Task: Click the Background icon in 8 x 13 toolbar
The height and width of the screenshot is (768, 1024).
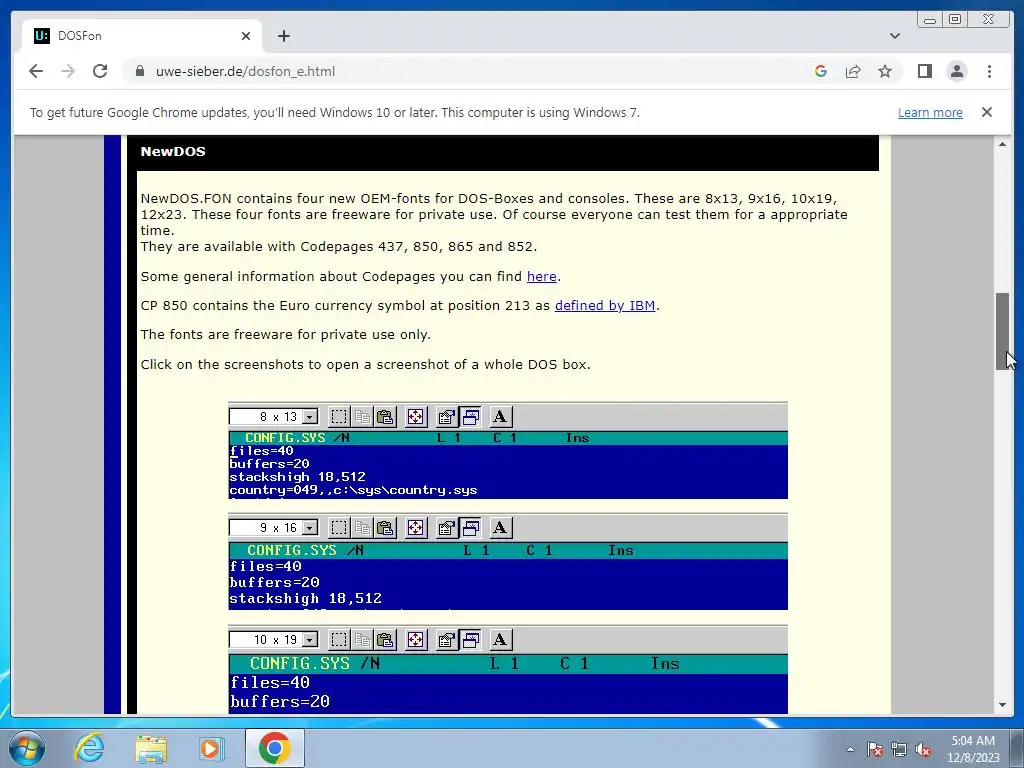Action: pyautogui.click(x=470, y=417)
